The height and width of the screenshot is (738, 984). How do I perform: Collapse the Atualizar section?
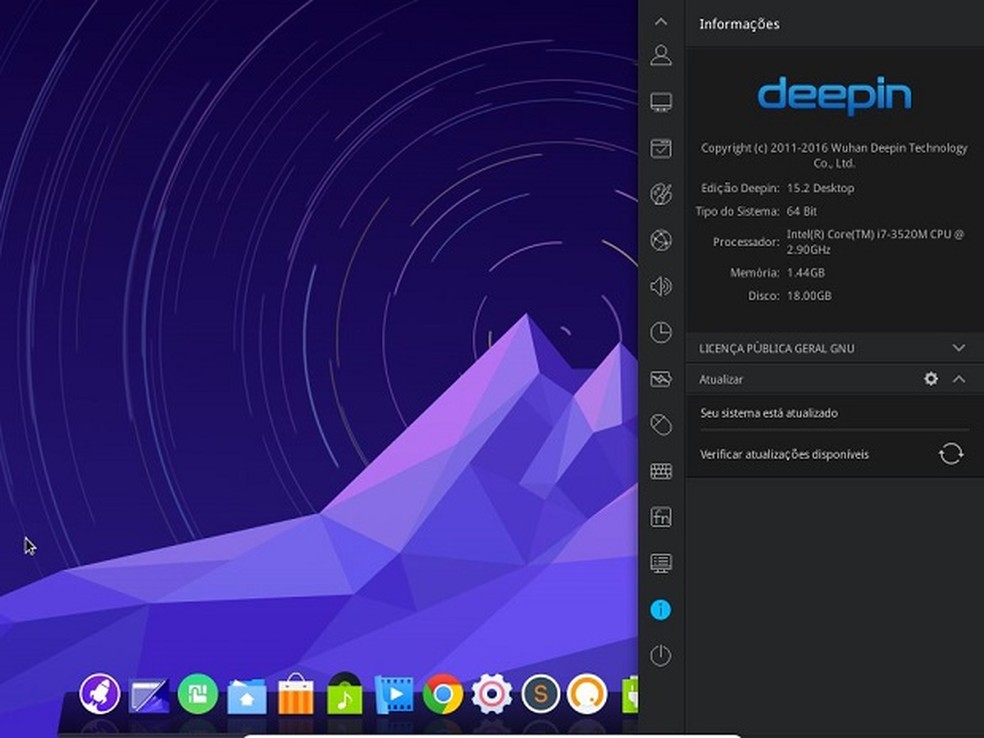click(958, 379)
